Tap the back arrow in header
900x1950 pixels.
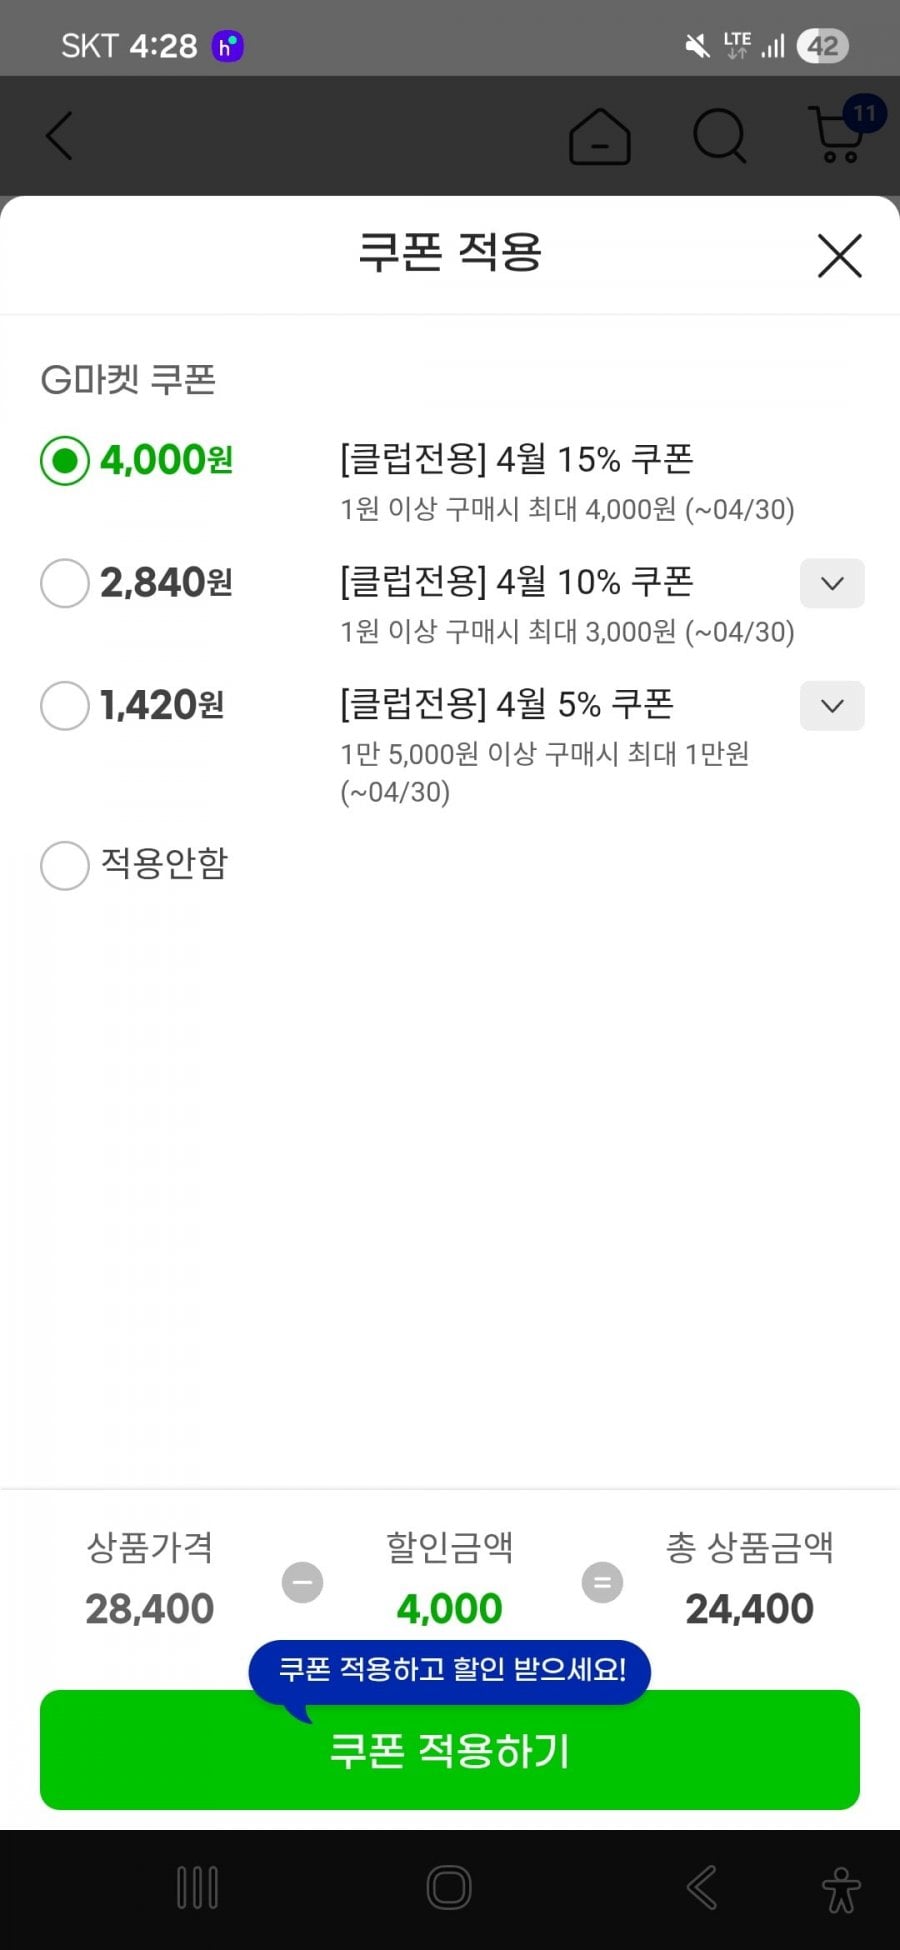click(x=60, y=136)
